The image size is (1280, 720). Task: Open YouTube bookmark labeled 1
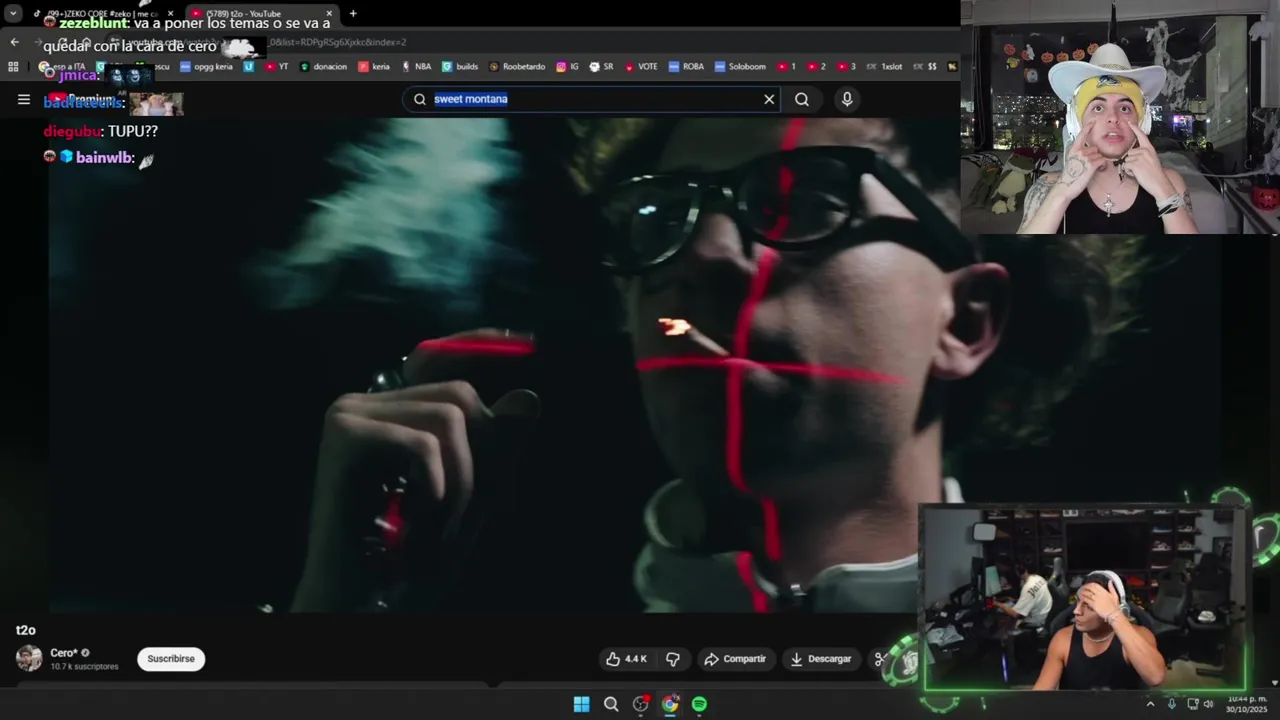point(786,67)
